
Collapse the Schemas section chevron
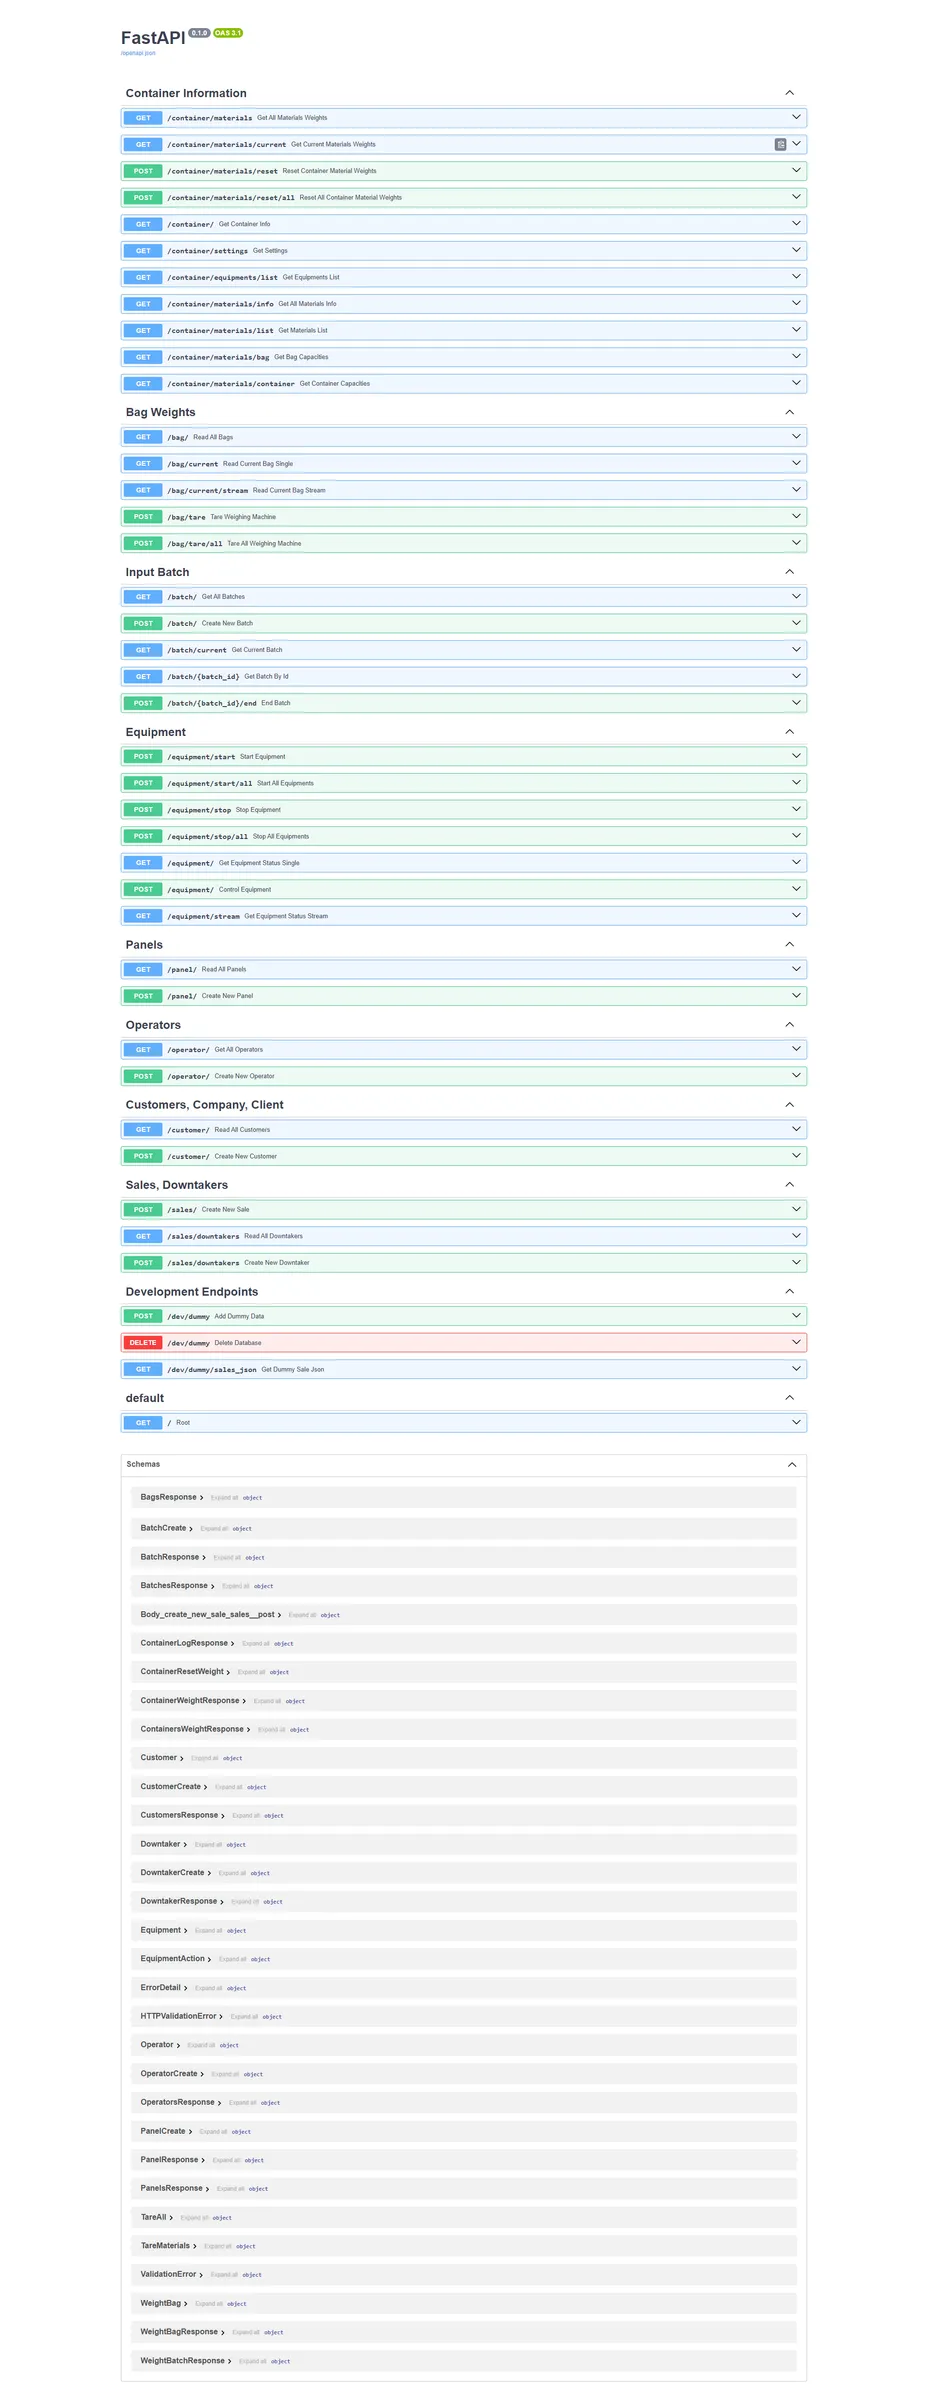[792, 1464]
